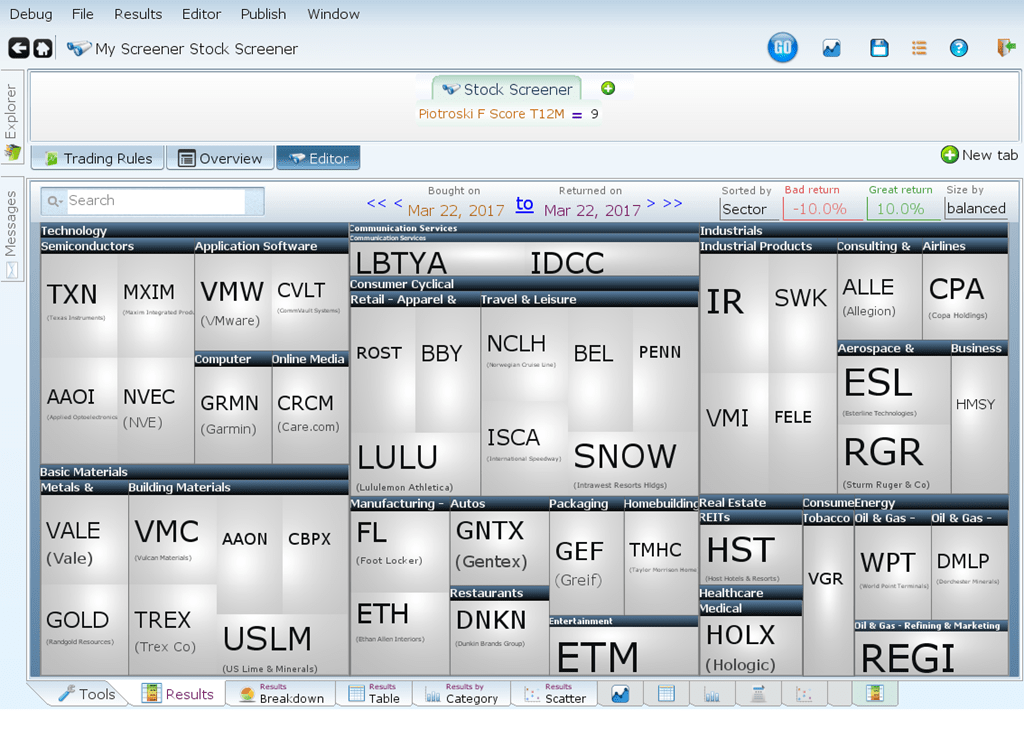Click the bottom treemap icon
This screenshot has height=729, width=1024.
point(874,694)
